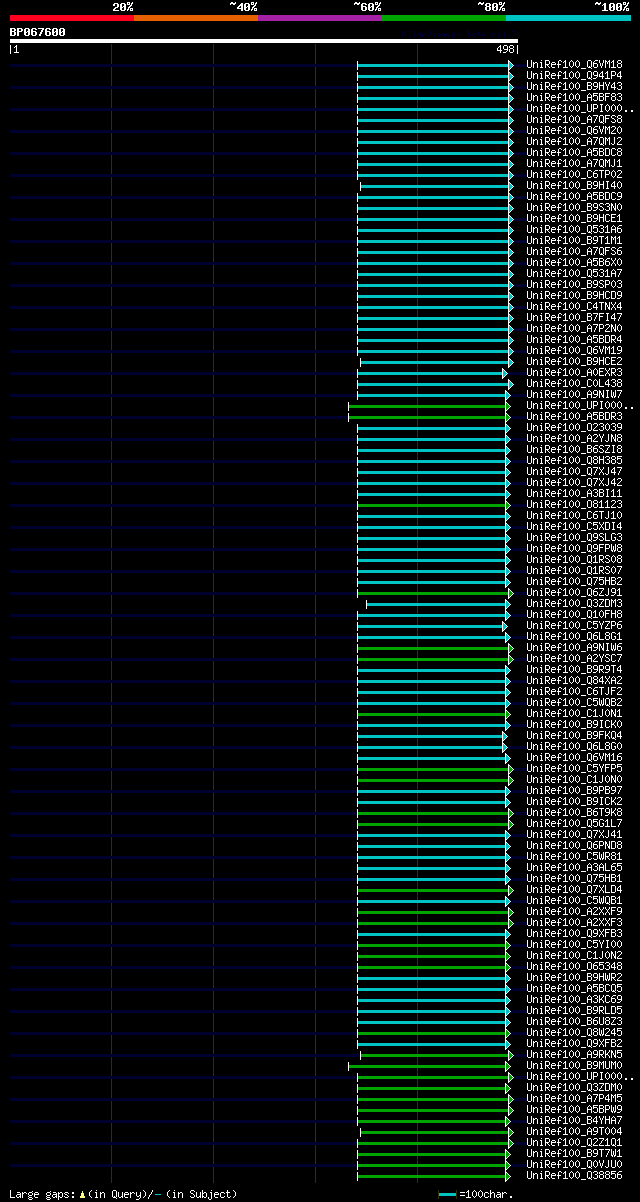Click the UniRef100_C5YFP5 label
The image size is (640, 1202).
[574, 768]
